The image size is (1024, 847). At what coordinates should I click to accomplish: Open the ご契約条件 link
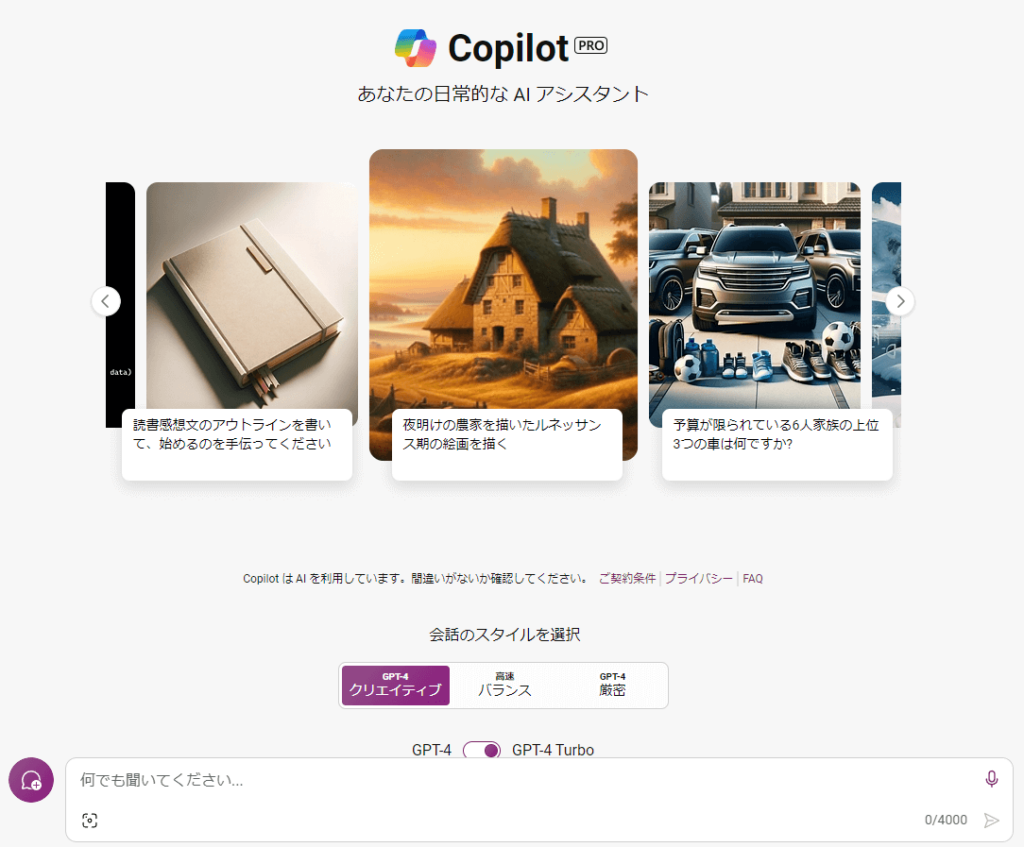pyautogui.click(x=627, y=578)
